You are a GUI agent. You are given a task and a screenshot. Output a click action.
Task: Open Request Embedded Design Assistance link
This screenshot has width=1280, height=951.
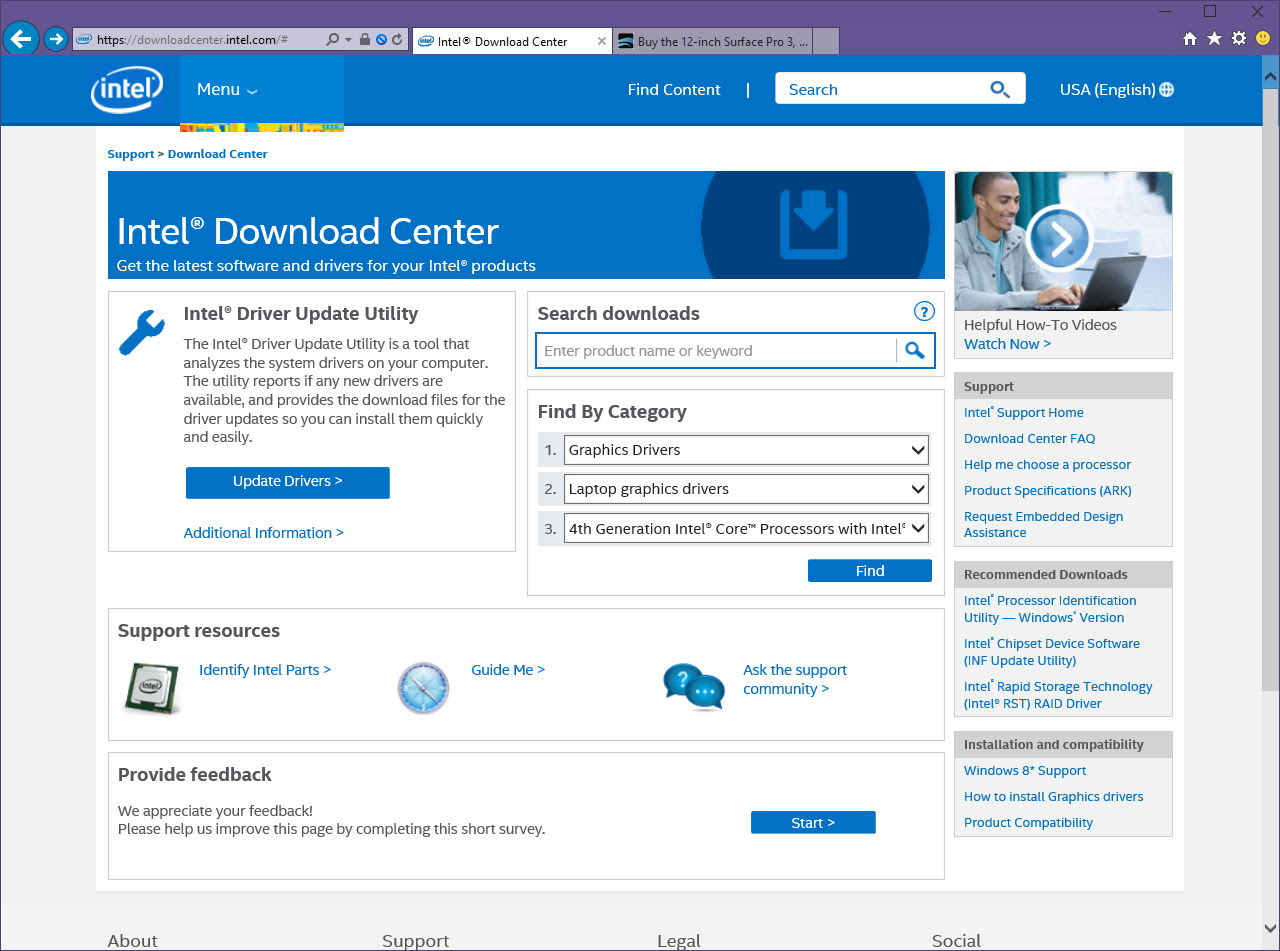tap(1044, 524)
